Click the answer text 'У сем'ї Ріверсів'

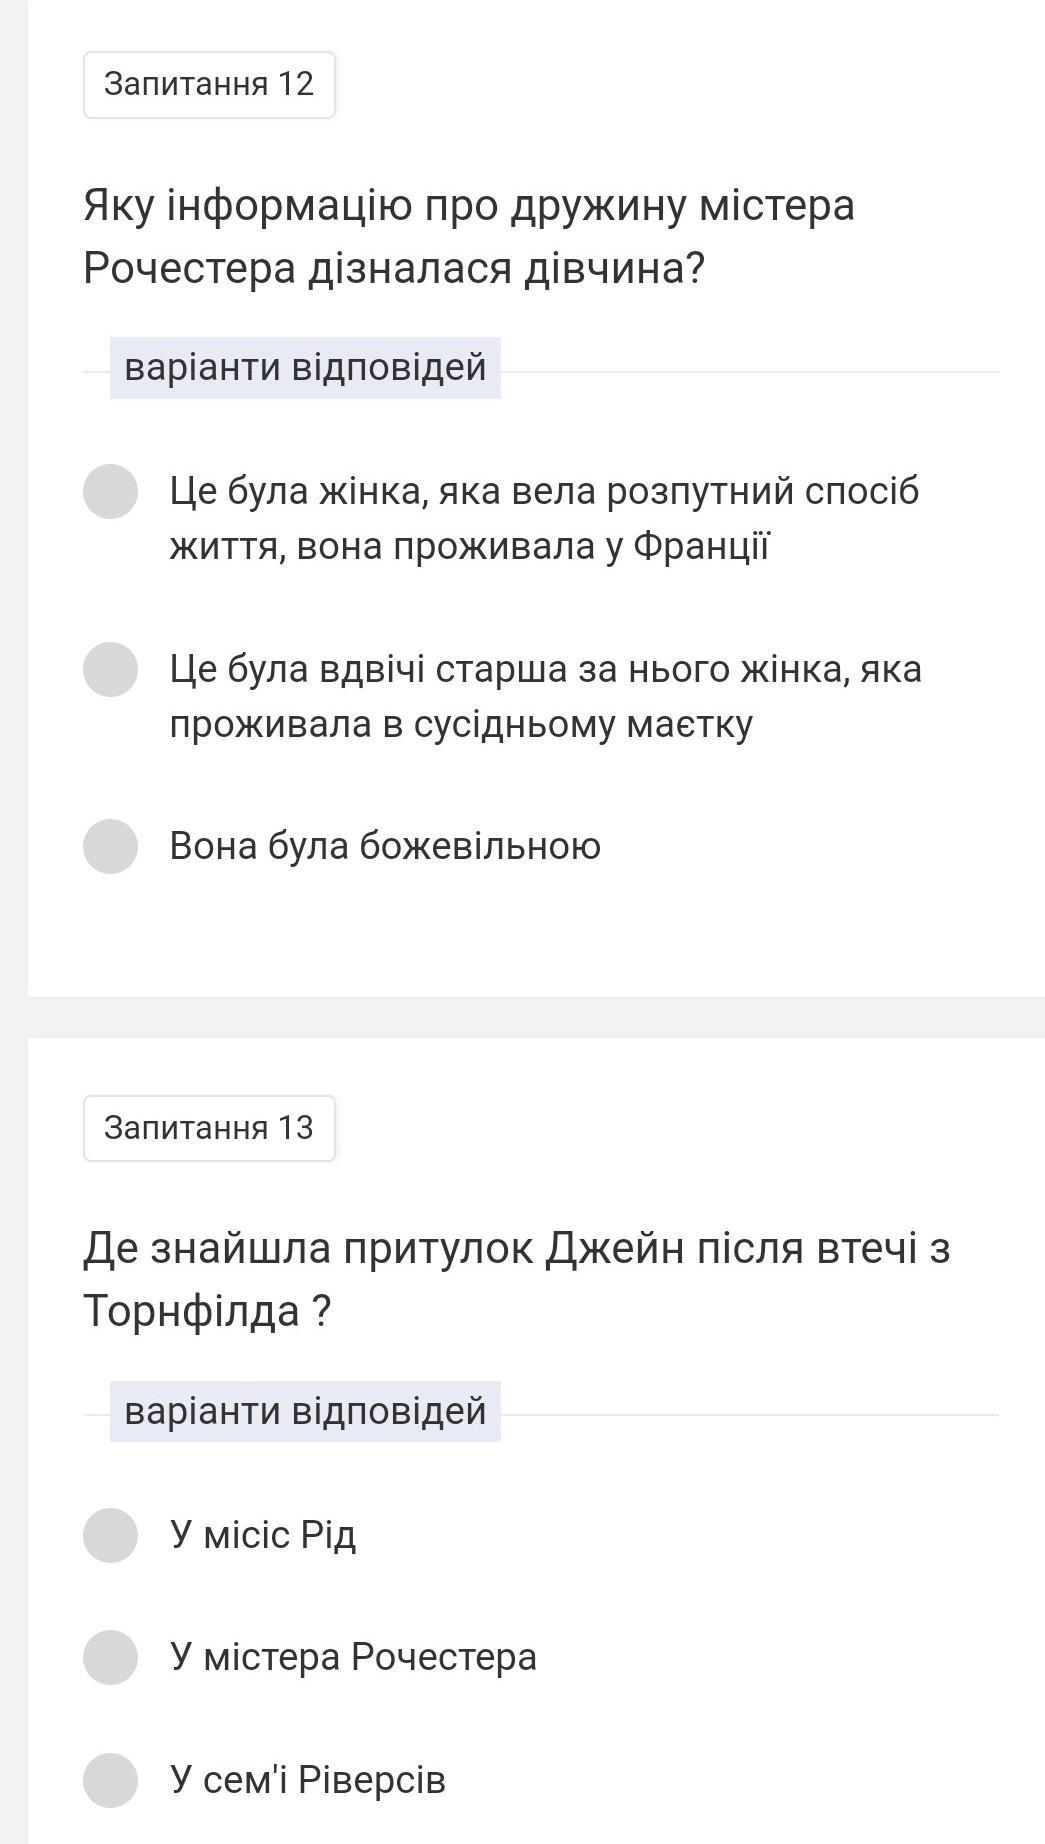pos(307,1780)
